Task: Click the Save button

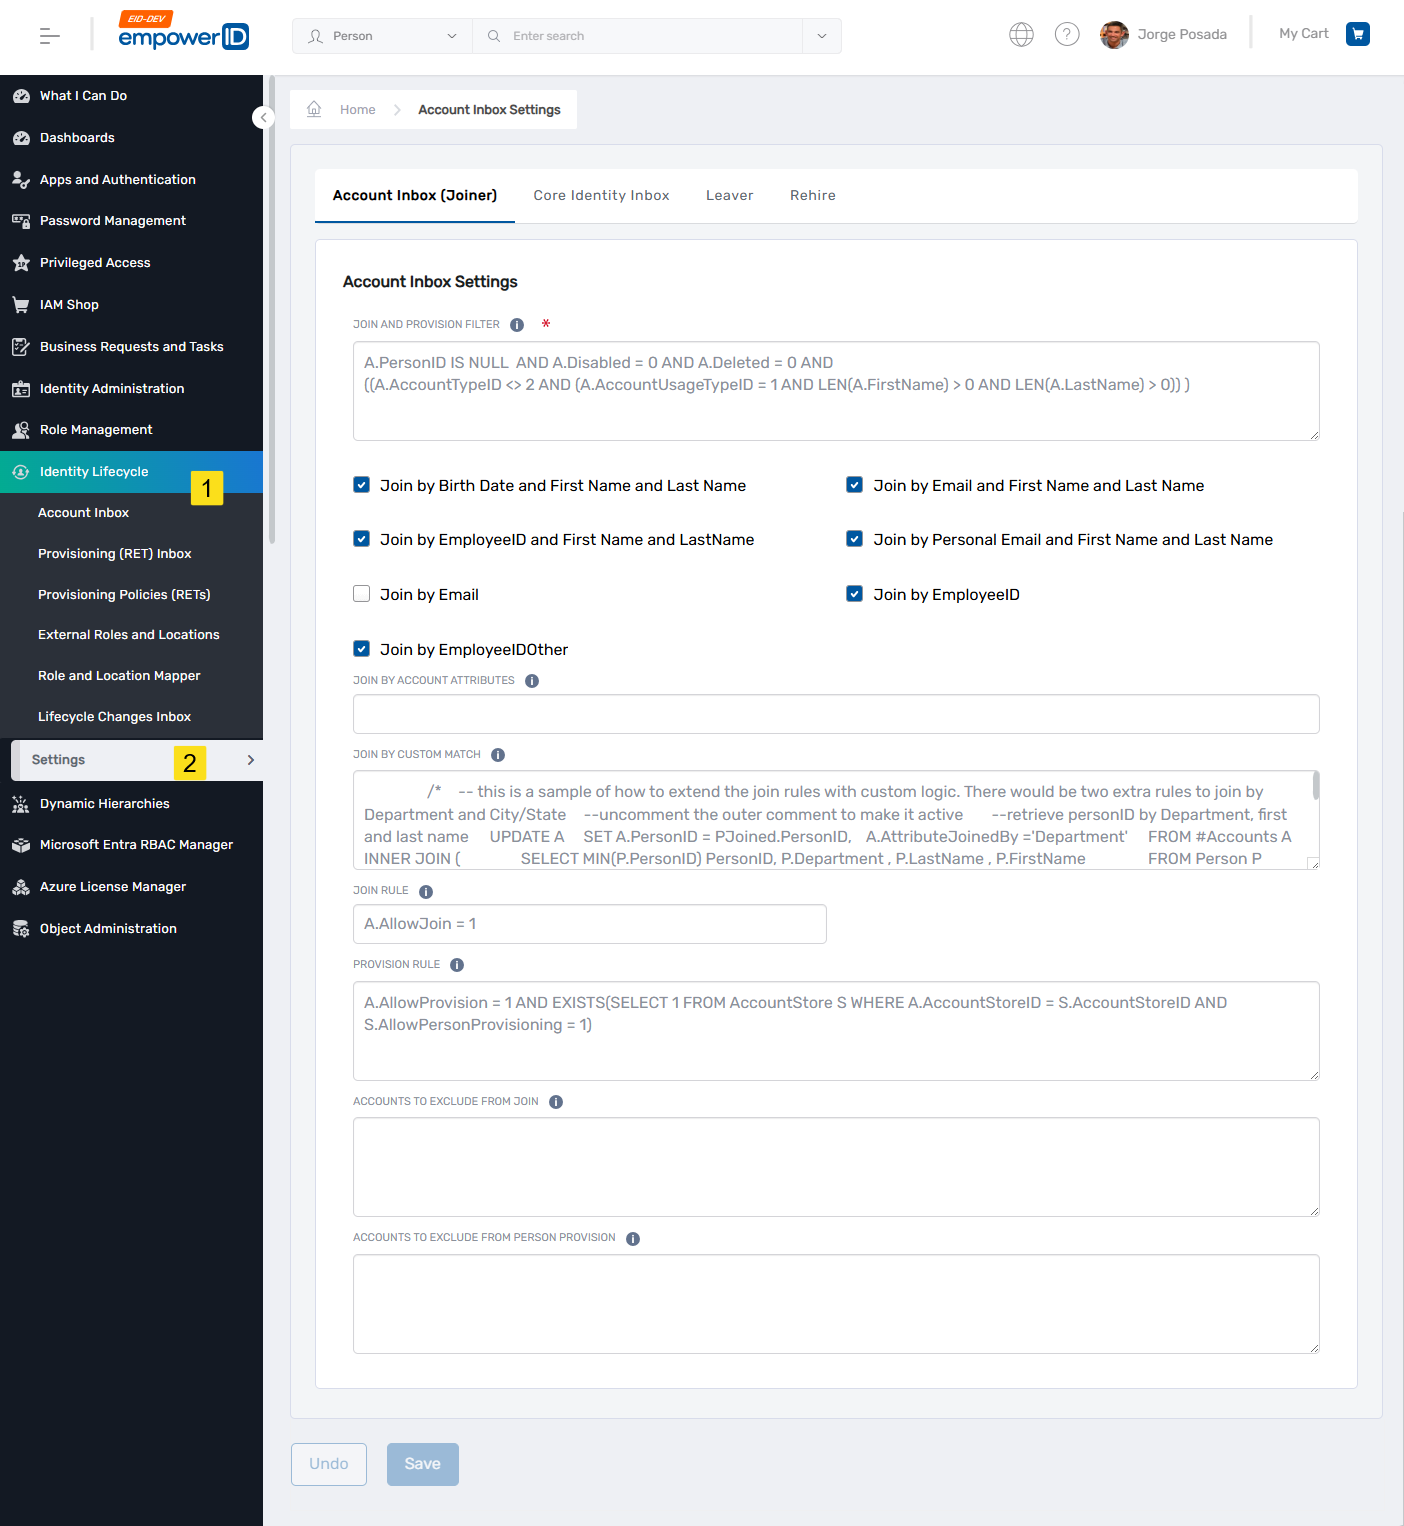Action: pyautogui.click(x=422, y=1463)
